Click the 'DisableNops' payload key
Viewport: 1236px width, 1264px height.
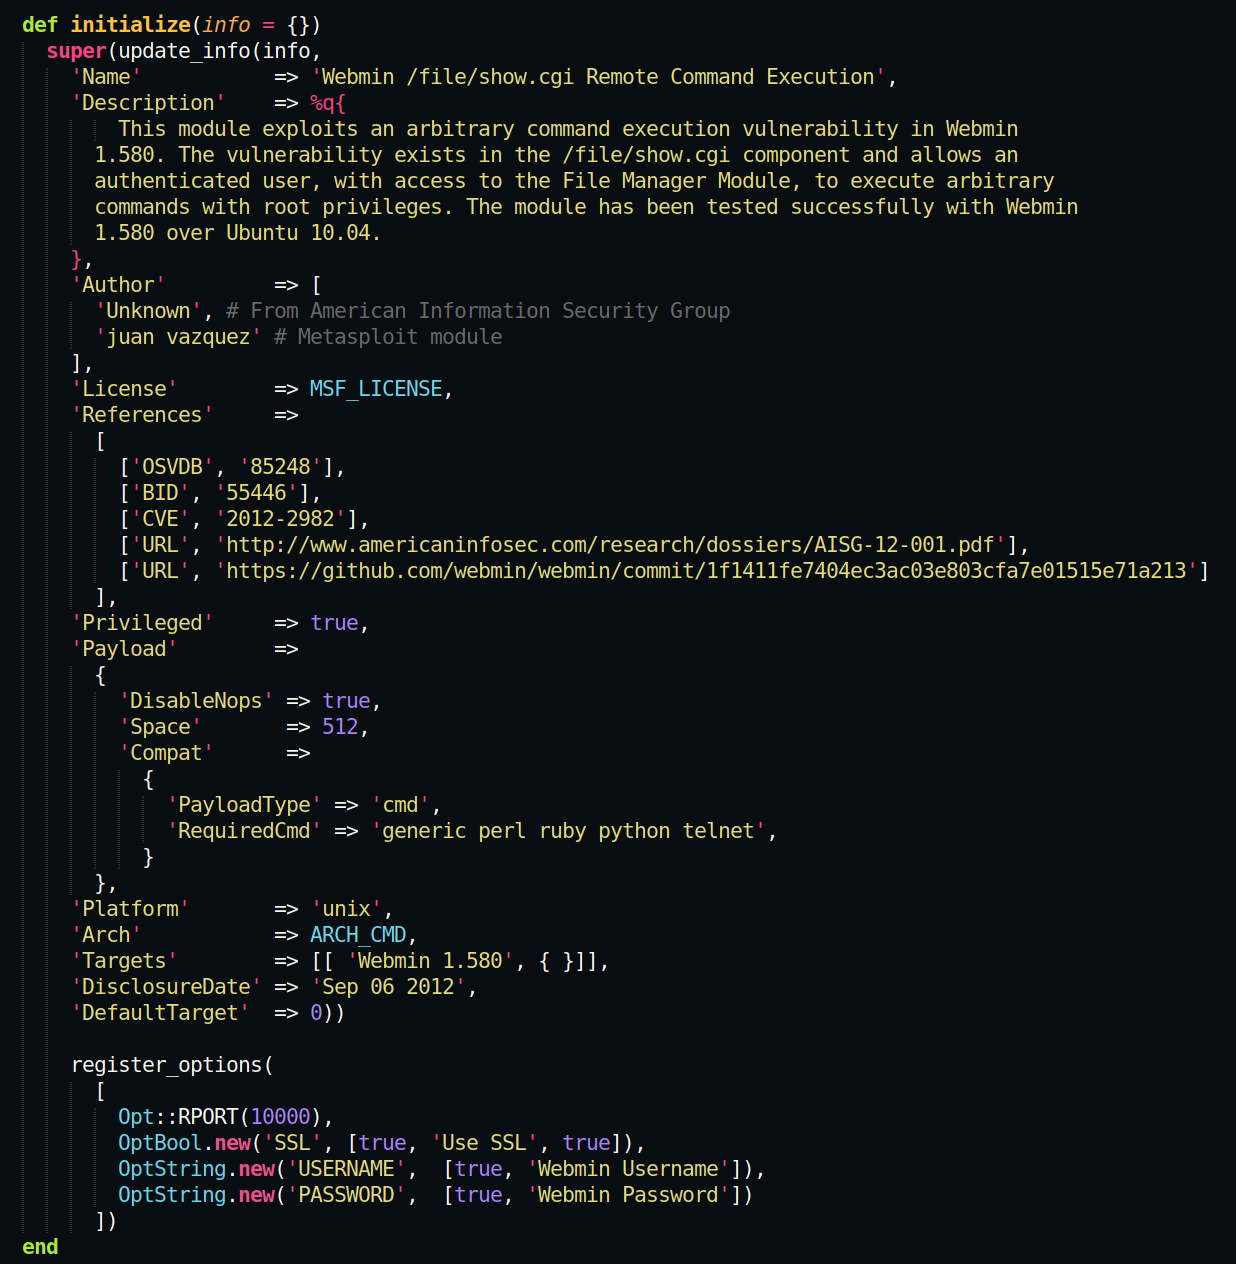click(x=196, y=701)
